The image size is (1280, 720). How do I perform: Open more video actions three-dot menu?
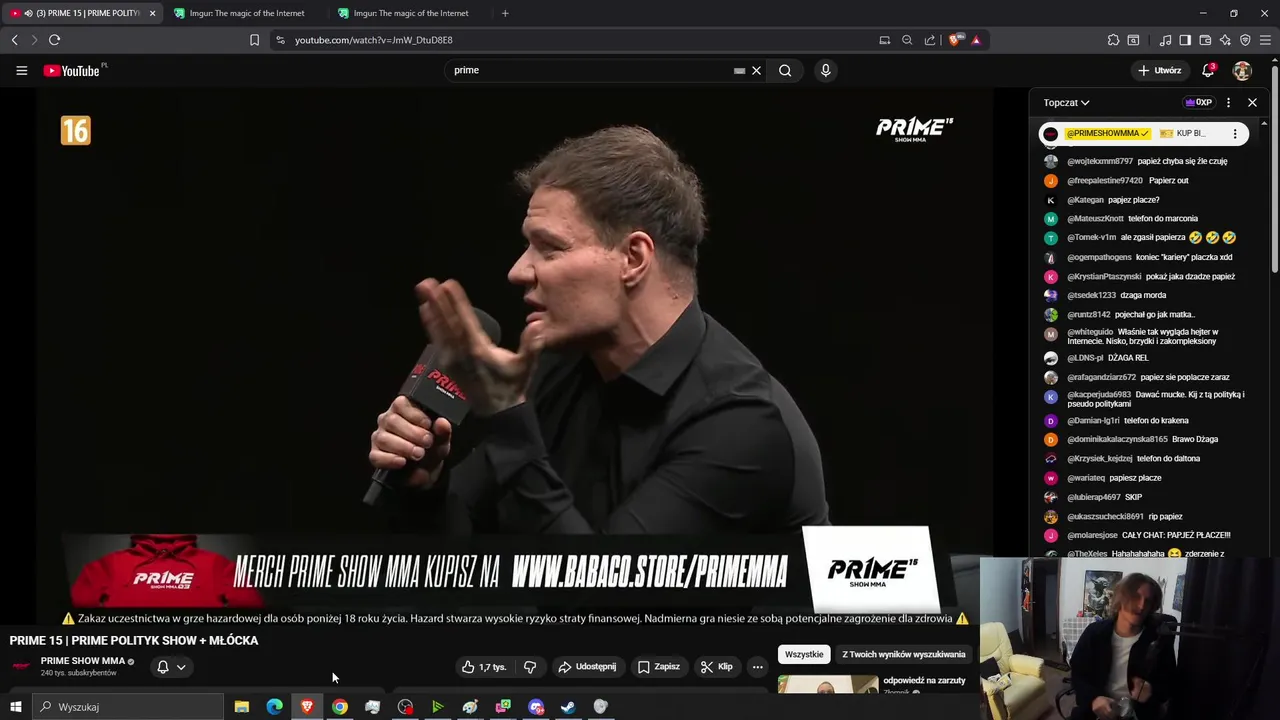point(757,667)
